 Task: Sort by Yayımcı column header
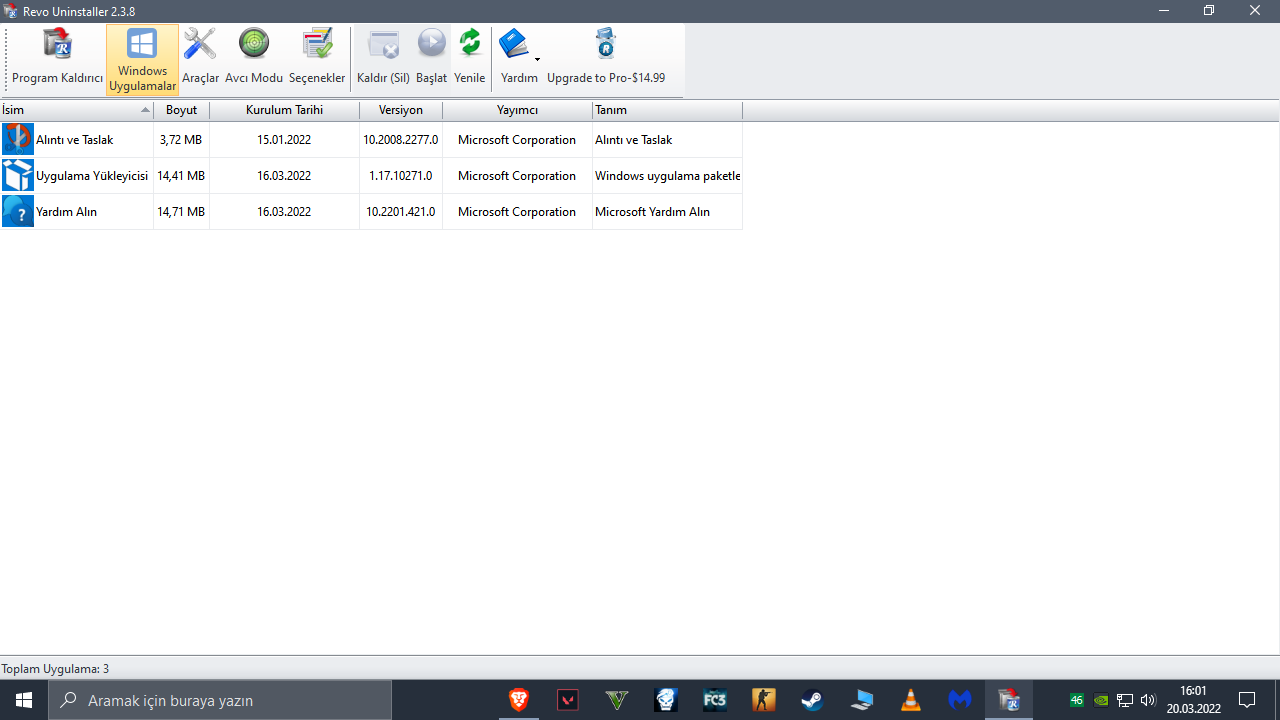[x=518, y=110]
